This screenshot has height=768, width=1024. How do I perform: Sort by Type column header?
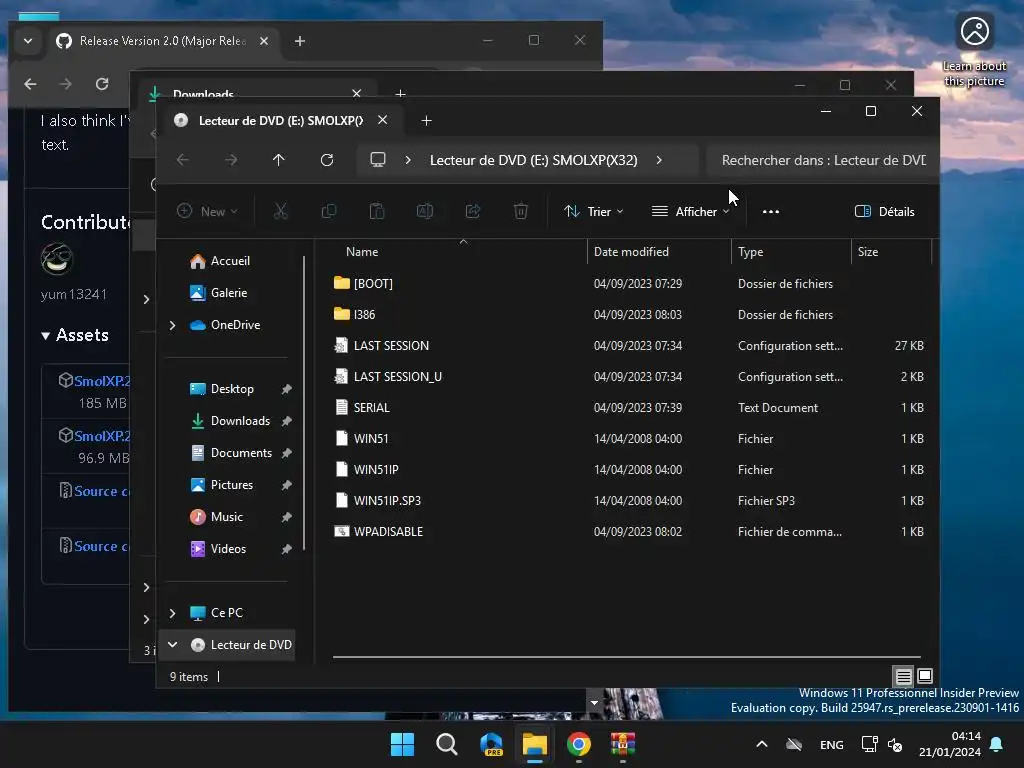[x=750, y=251]
